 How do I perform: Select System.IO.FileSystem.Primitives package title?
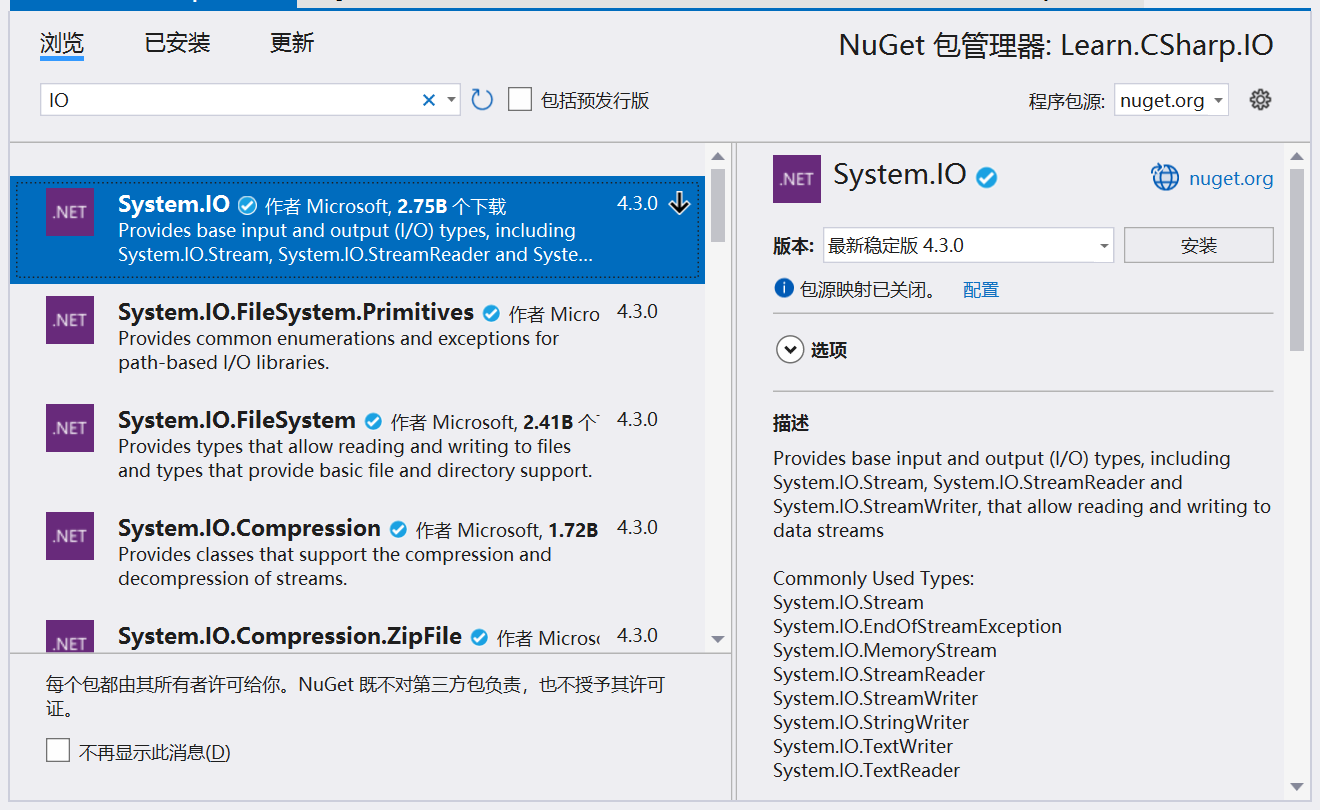tap(296, 312)
